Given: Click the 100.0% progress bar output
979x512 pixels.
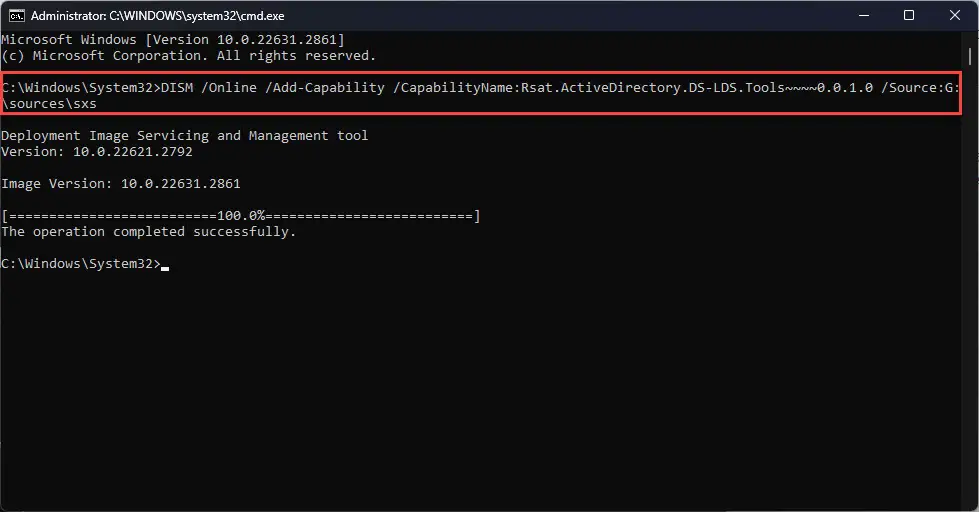Looking at the screenshot, I should [241, 216].
